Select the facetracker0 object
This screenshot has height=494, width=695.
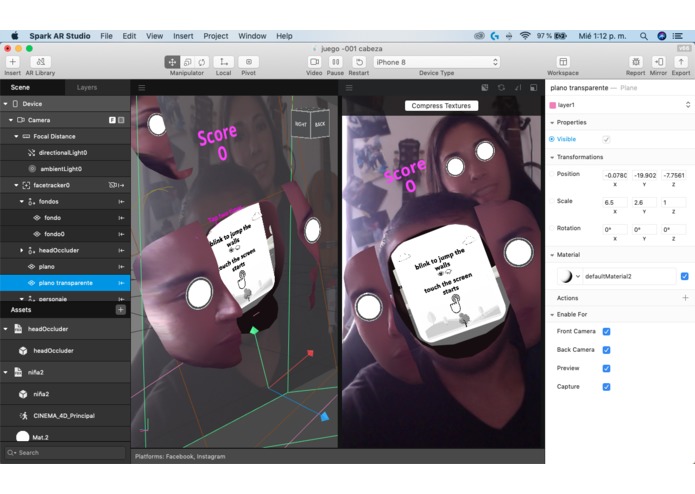65,185
